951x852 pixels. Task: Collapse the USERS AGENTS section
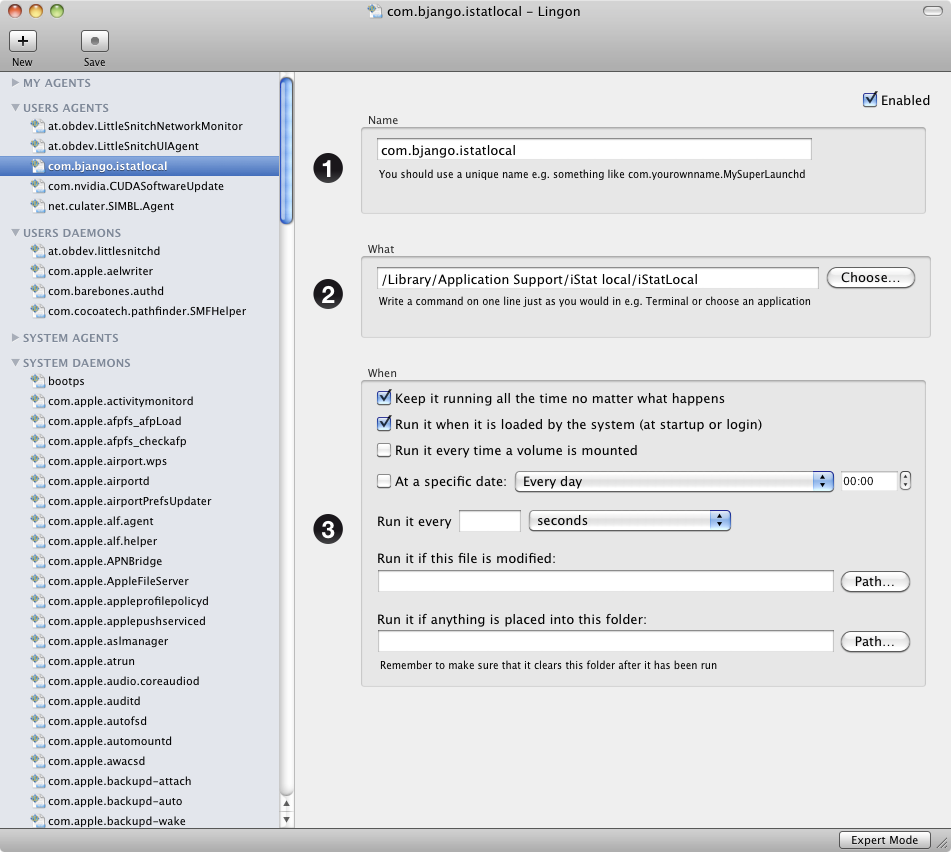click(x=15, y=107)
